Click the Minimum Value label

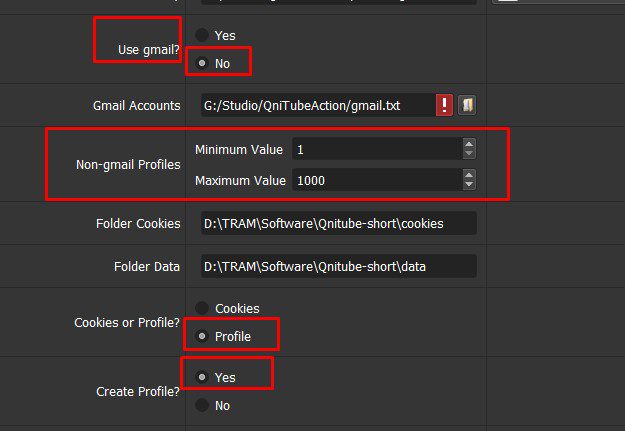(x=239, y=150)
